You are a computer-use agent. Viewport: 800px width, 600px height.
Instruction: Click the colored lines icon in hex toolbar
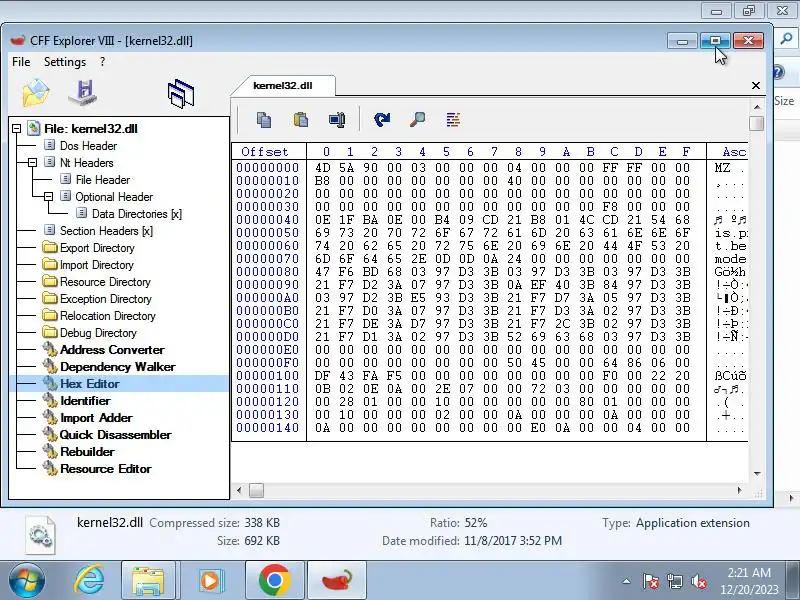pyautogui.click(x=453, y=120)
